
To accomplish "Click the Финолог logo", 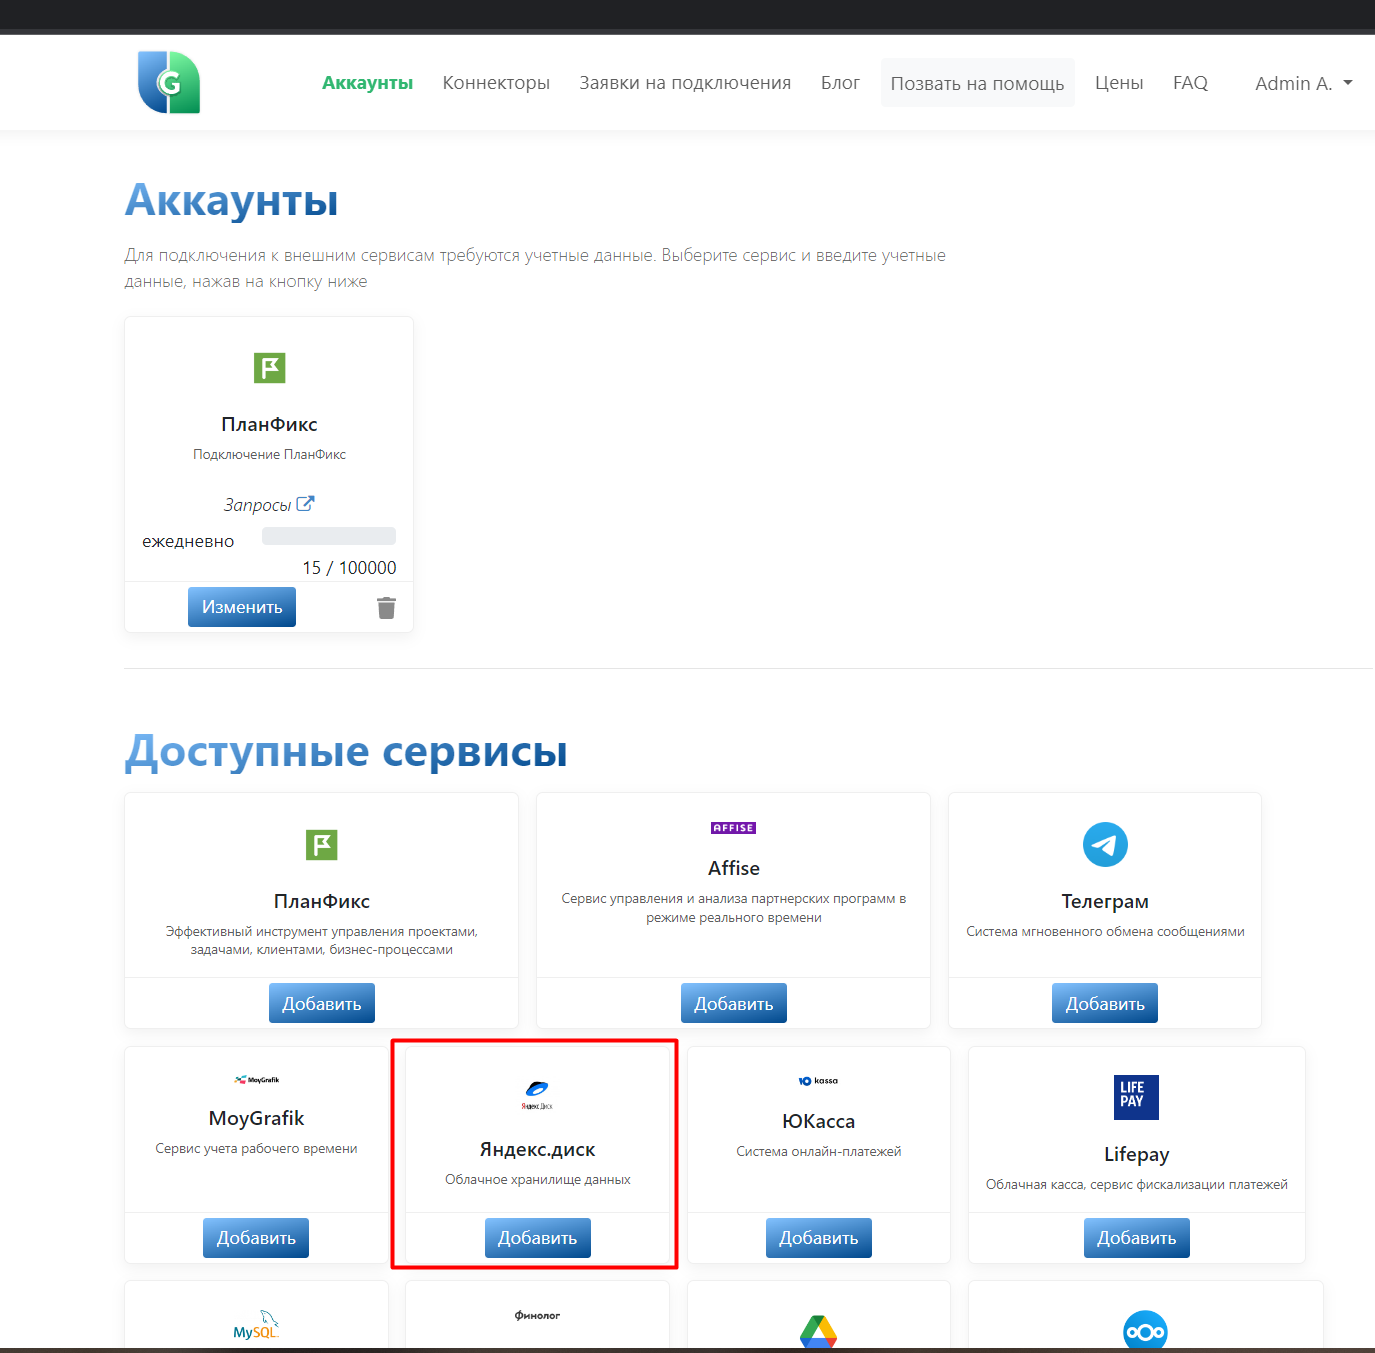I will tap(537, 1316).
